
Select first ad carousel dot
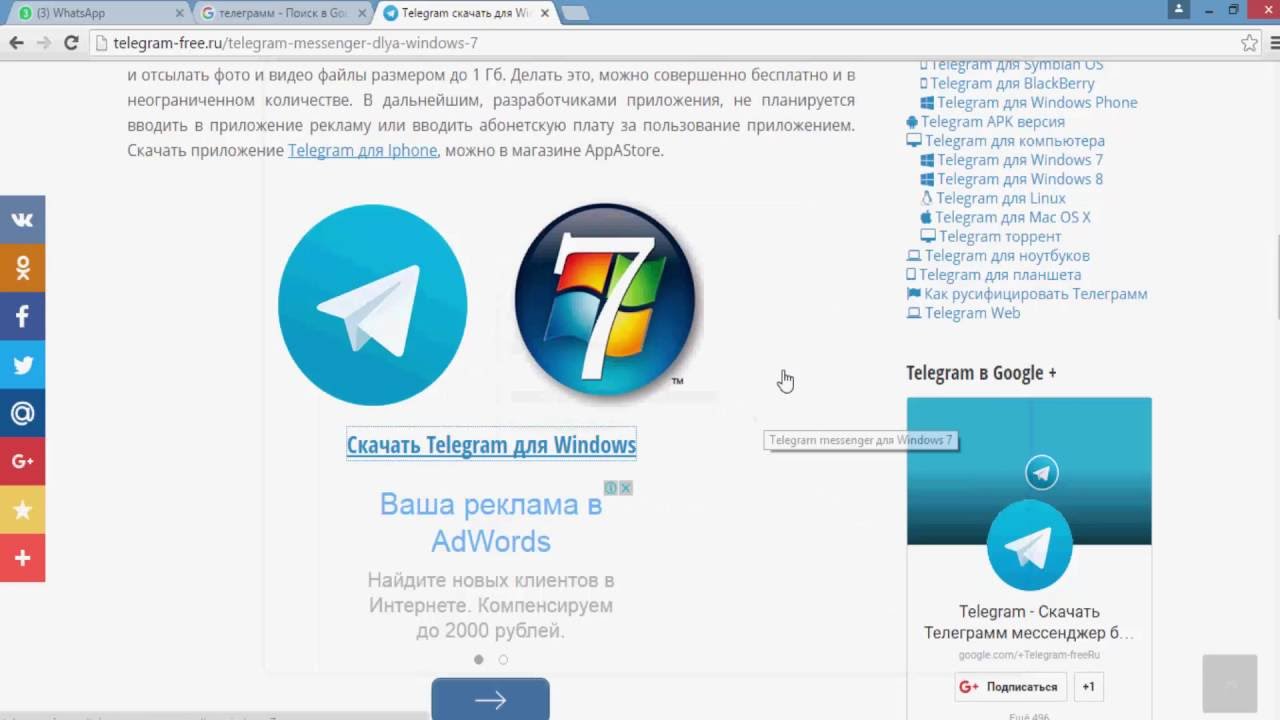point(478,659)
